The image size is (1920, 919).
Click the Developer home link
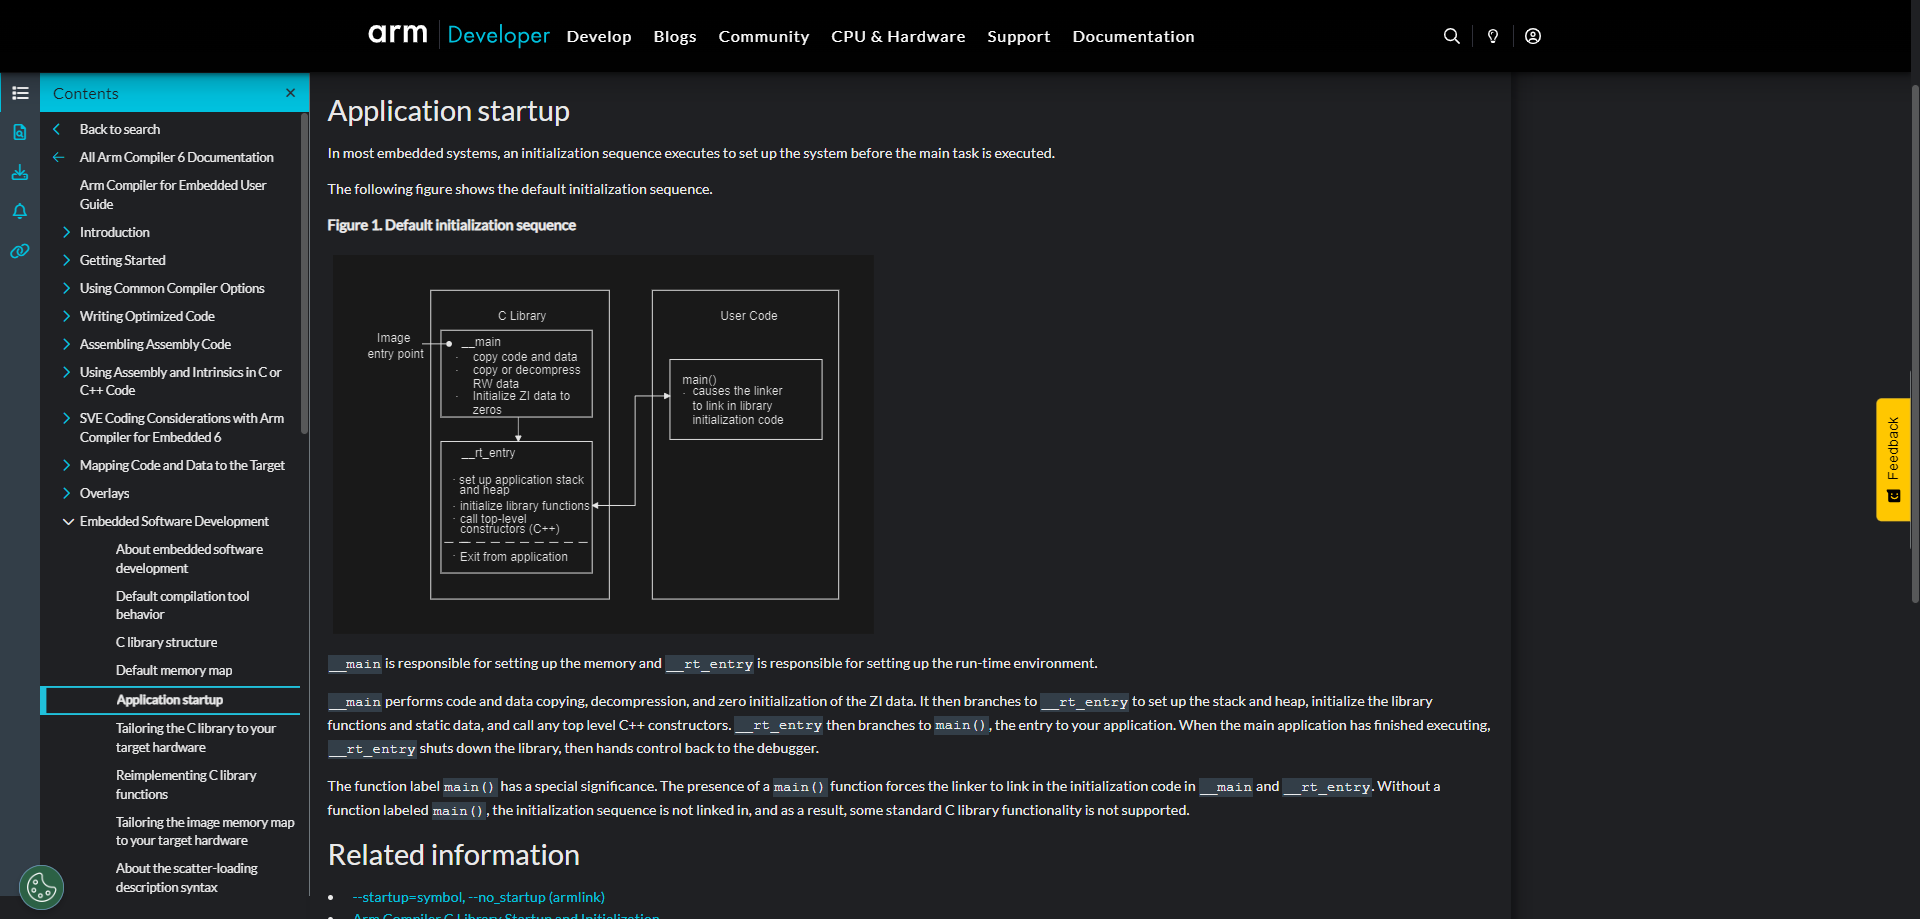498,35
